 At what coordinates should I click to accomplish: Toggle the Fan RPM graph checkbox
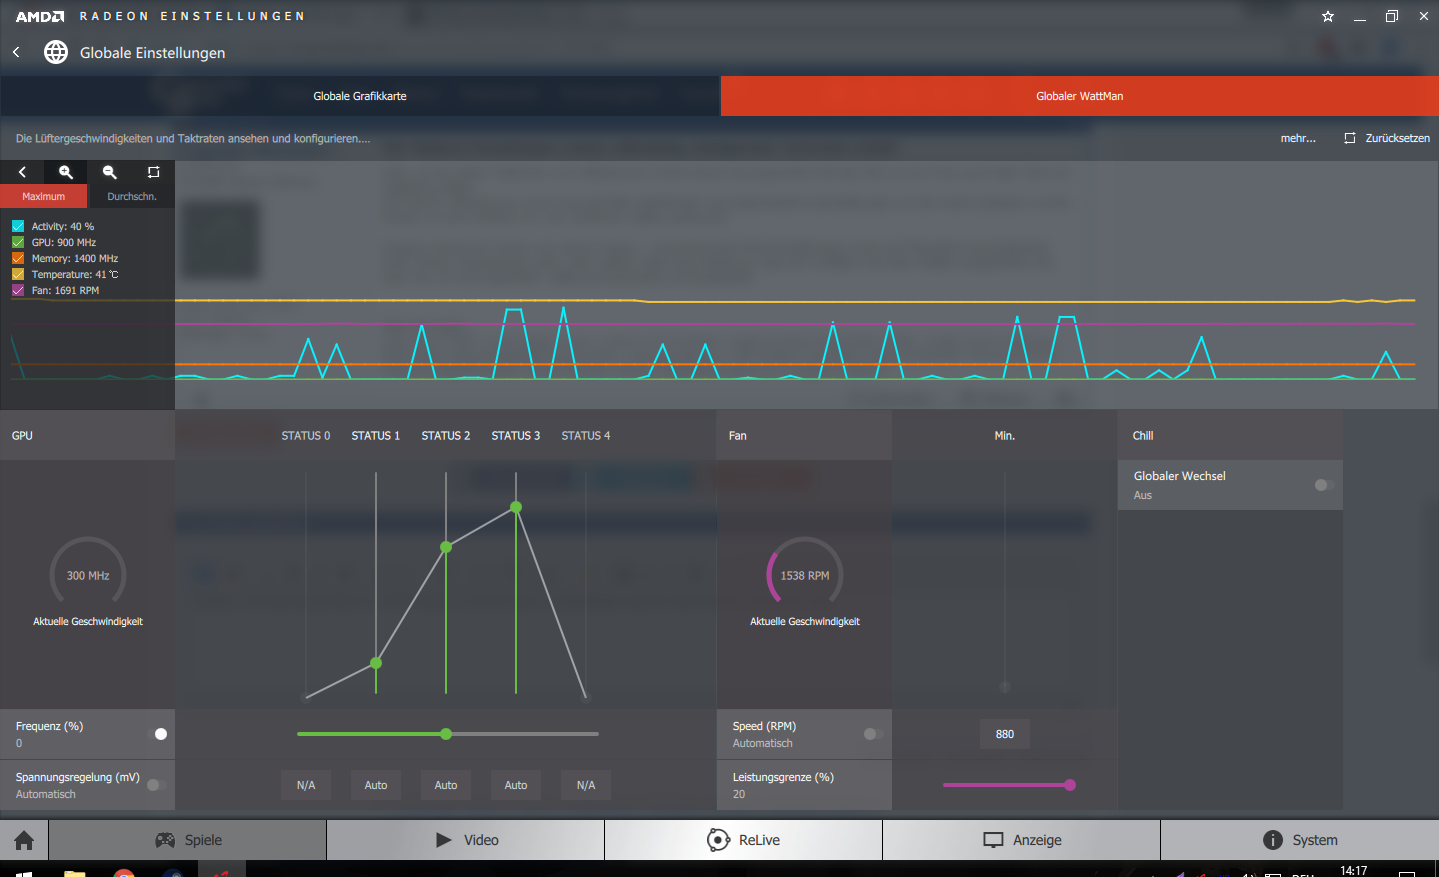coord(18,290)
